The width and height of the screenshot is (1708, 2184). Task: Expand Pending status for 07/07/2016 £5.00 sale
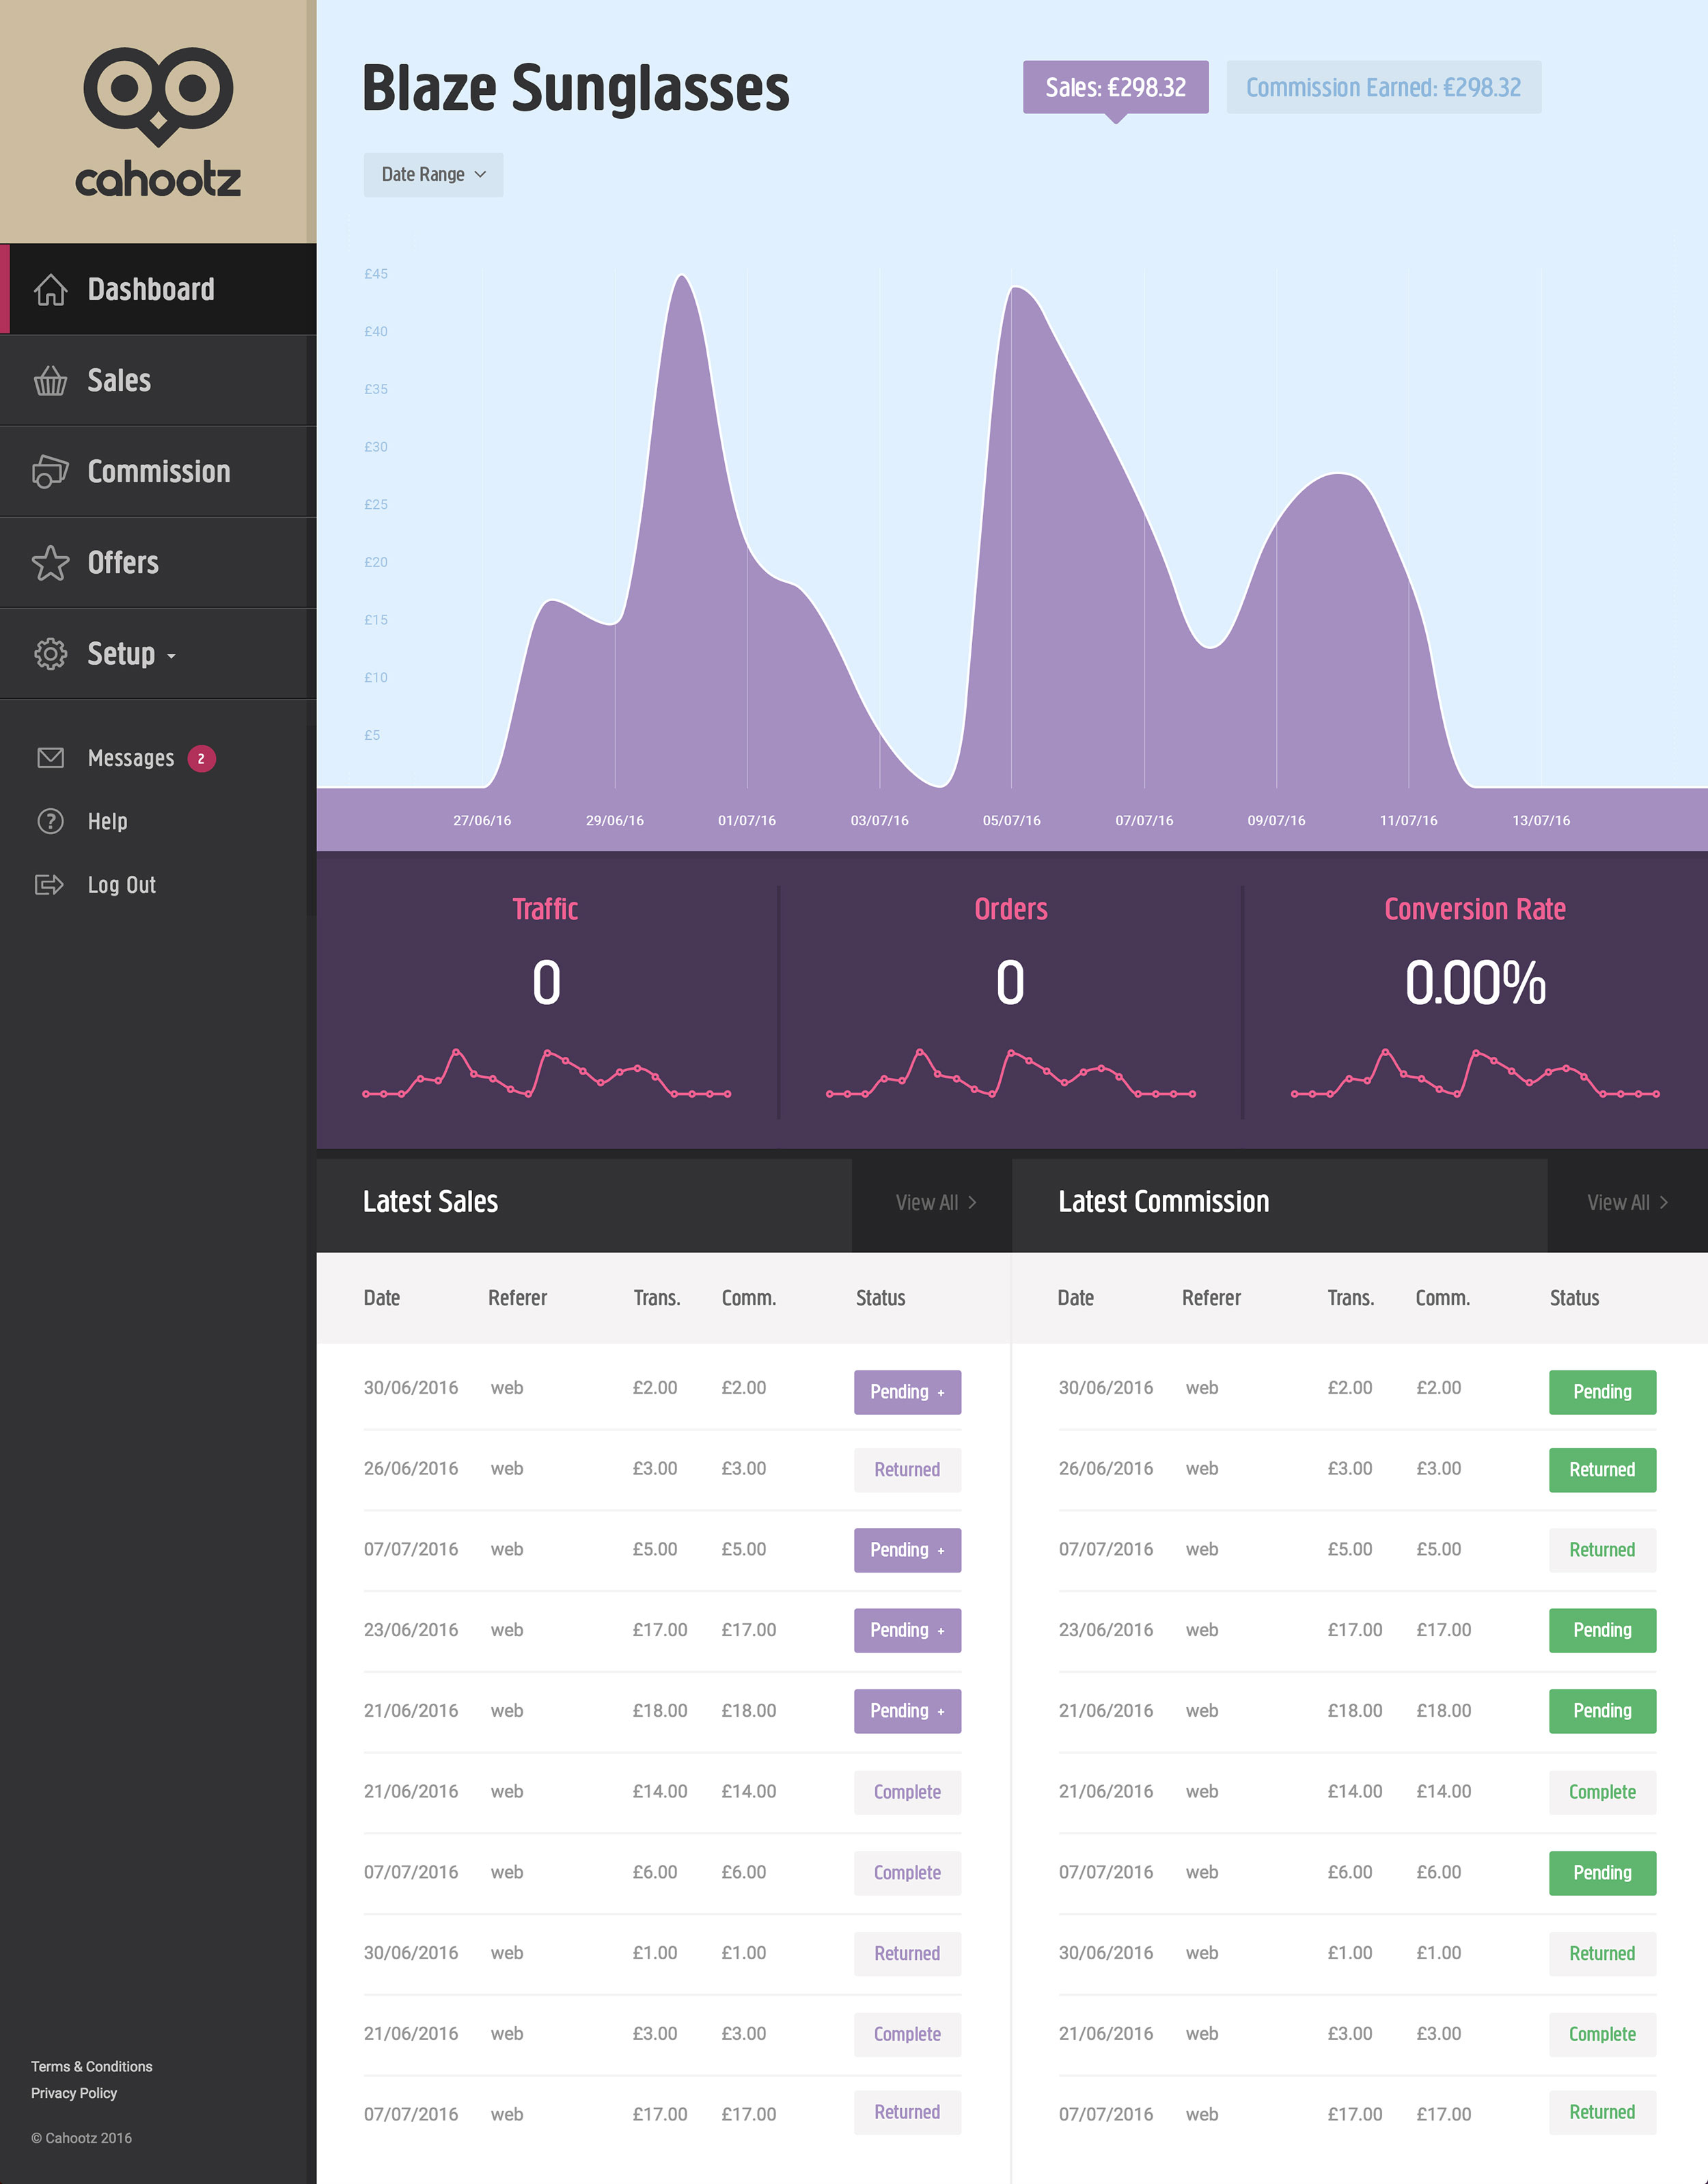click(907, 1550)
